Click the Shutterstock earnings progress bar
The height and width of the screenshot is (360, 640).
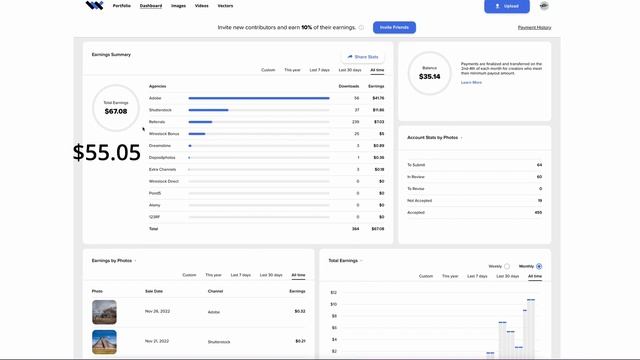coord(259,110)
